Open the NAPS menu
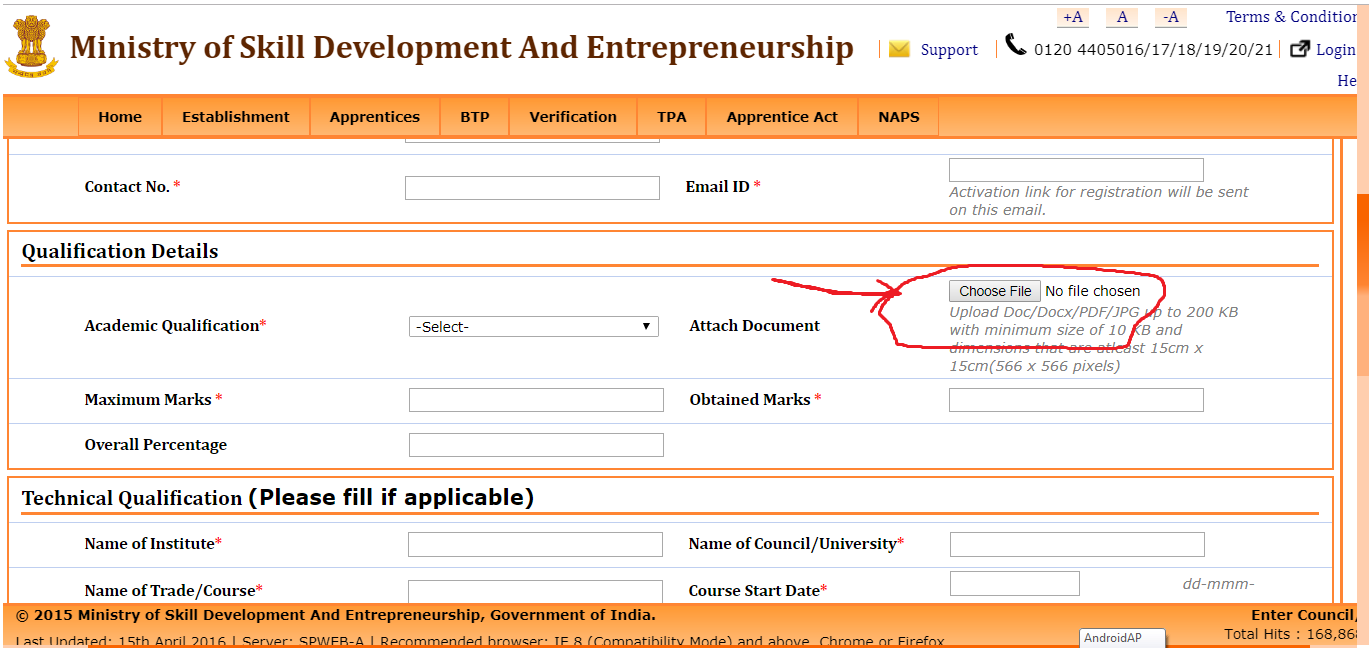 point(899,117)
